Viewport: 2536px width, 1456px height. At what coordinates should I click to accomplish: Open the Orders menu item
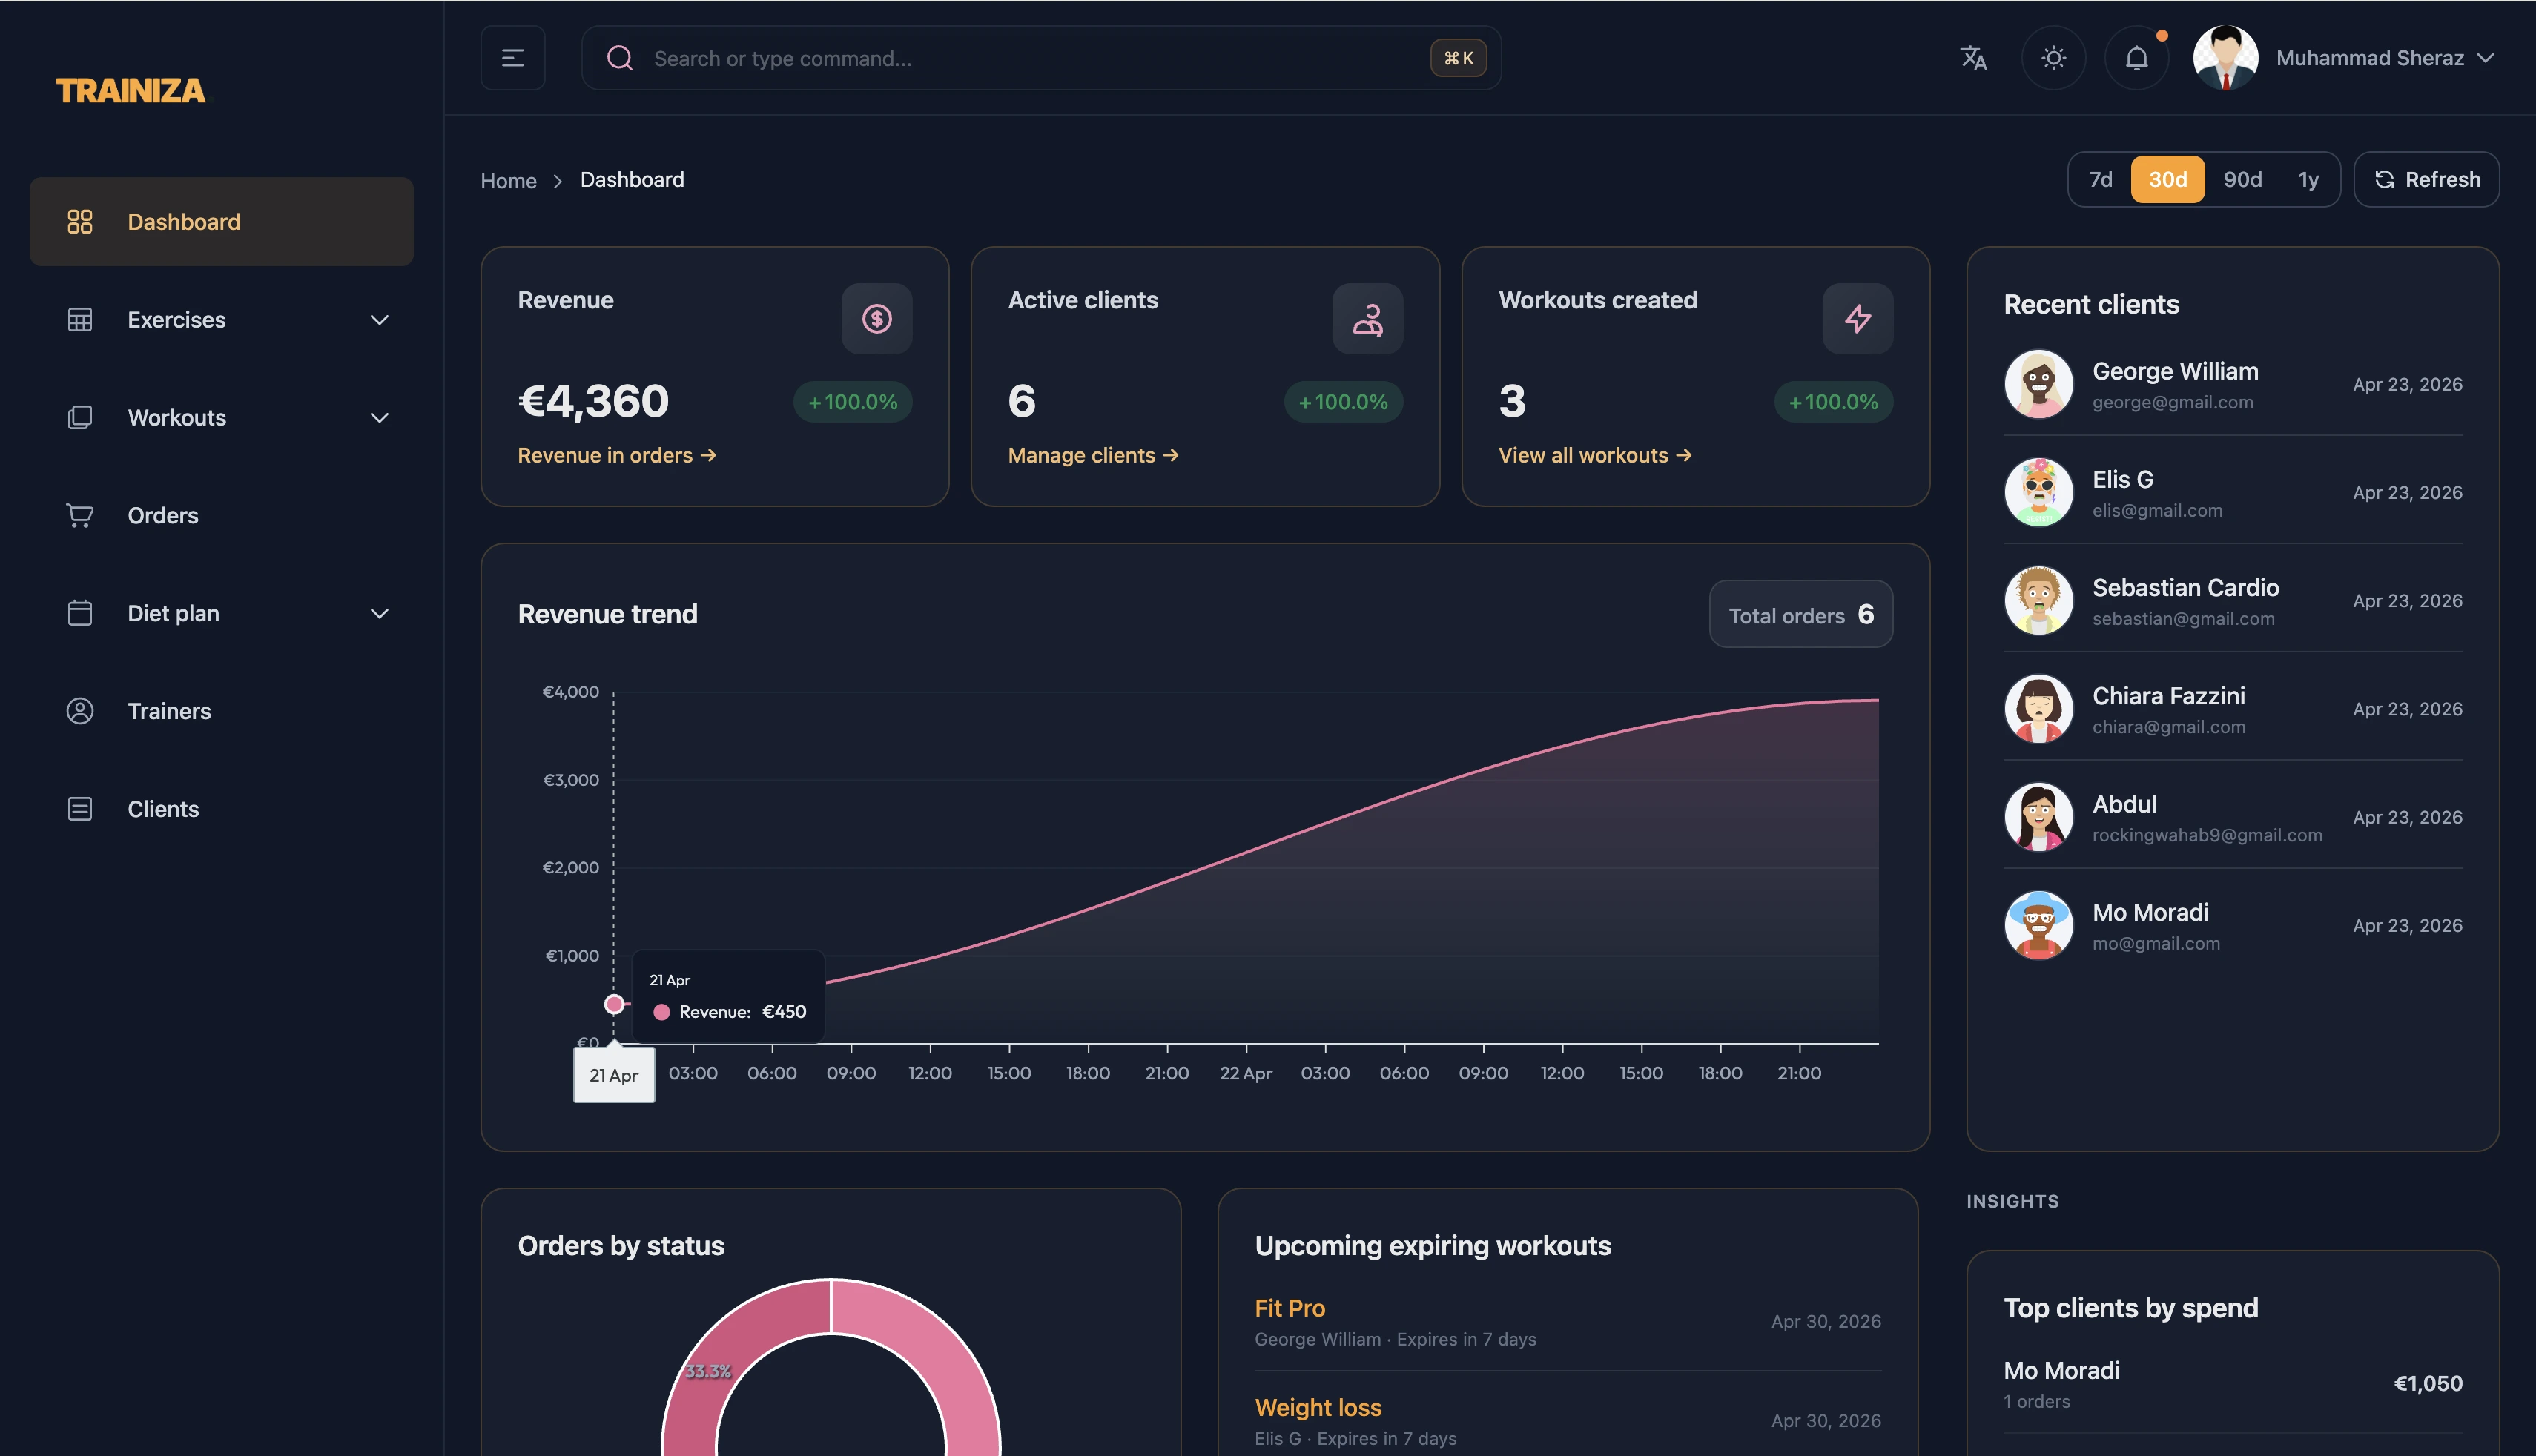pos(221,516)
